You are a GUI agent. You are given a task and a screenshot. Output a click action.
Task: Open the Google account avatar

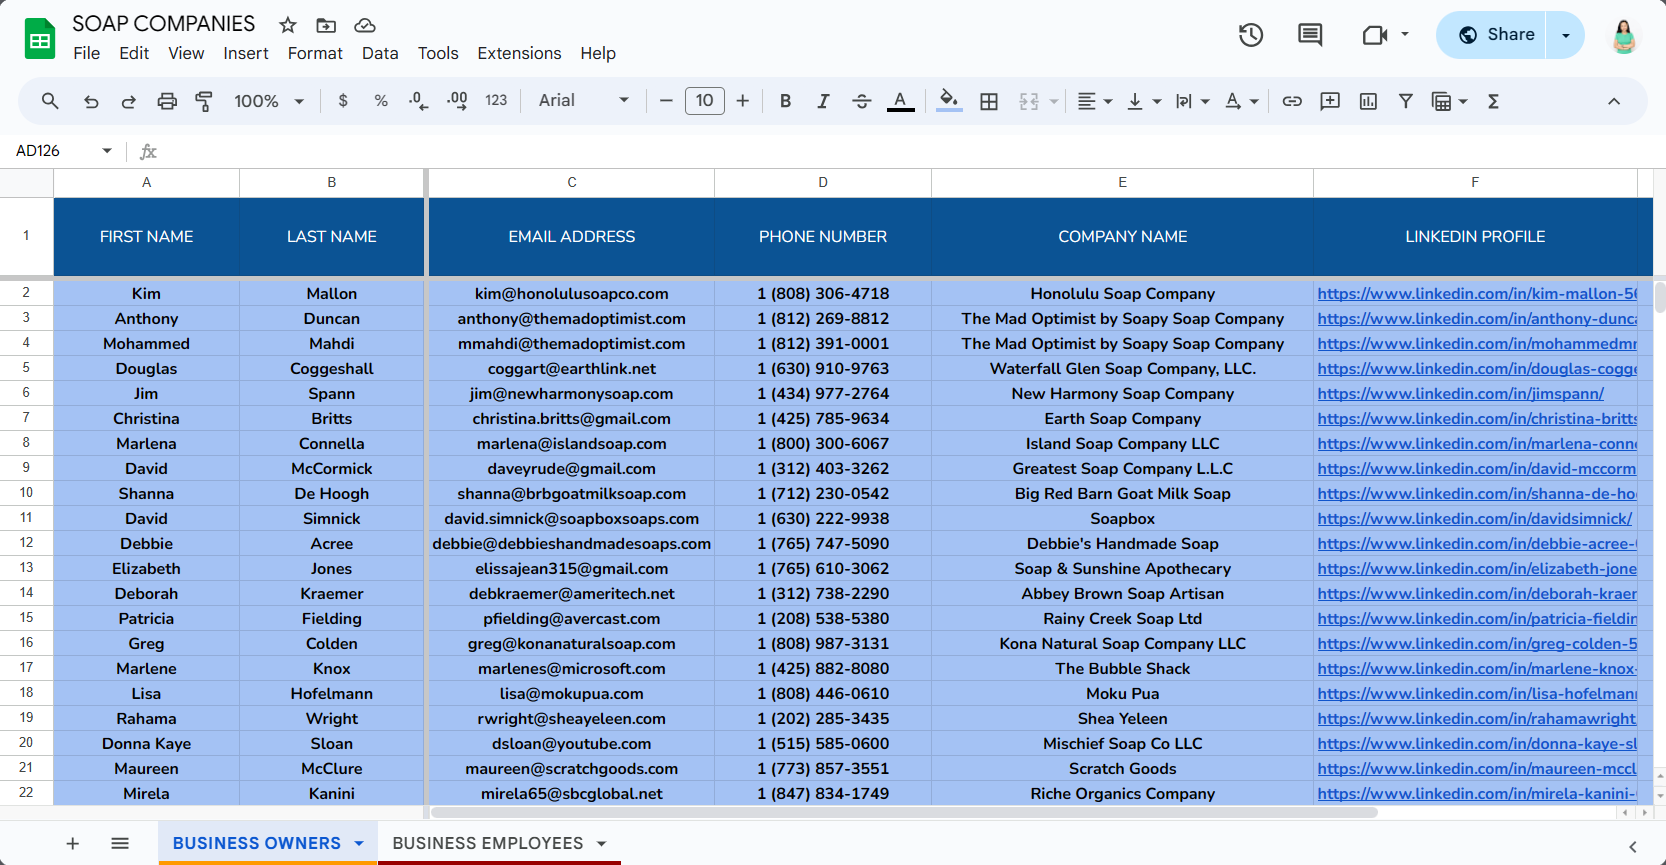point(1624,35)
